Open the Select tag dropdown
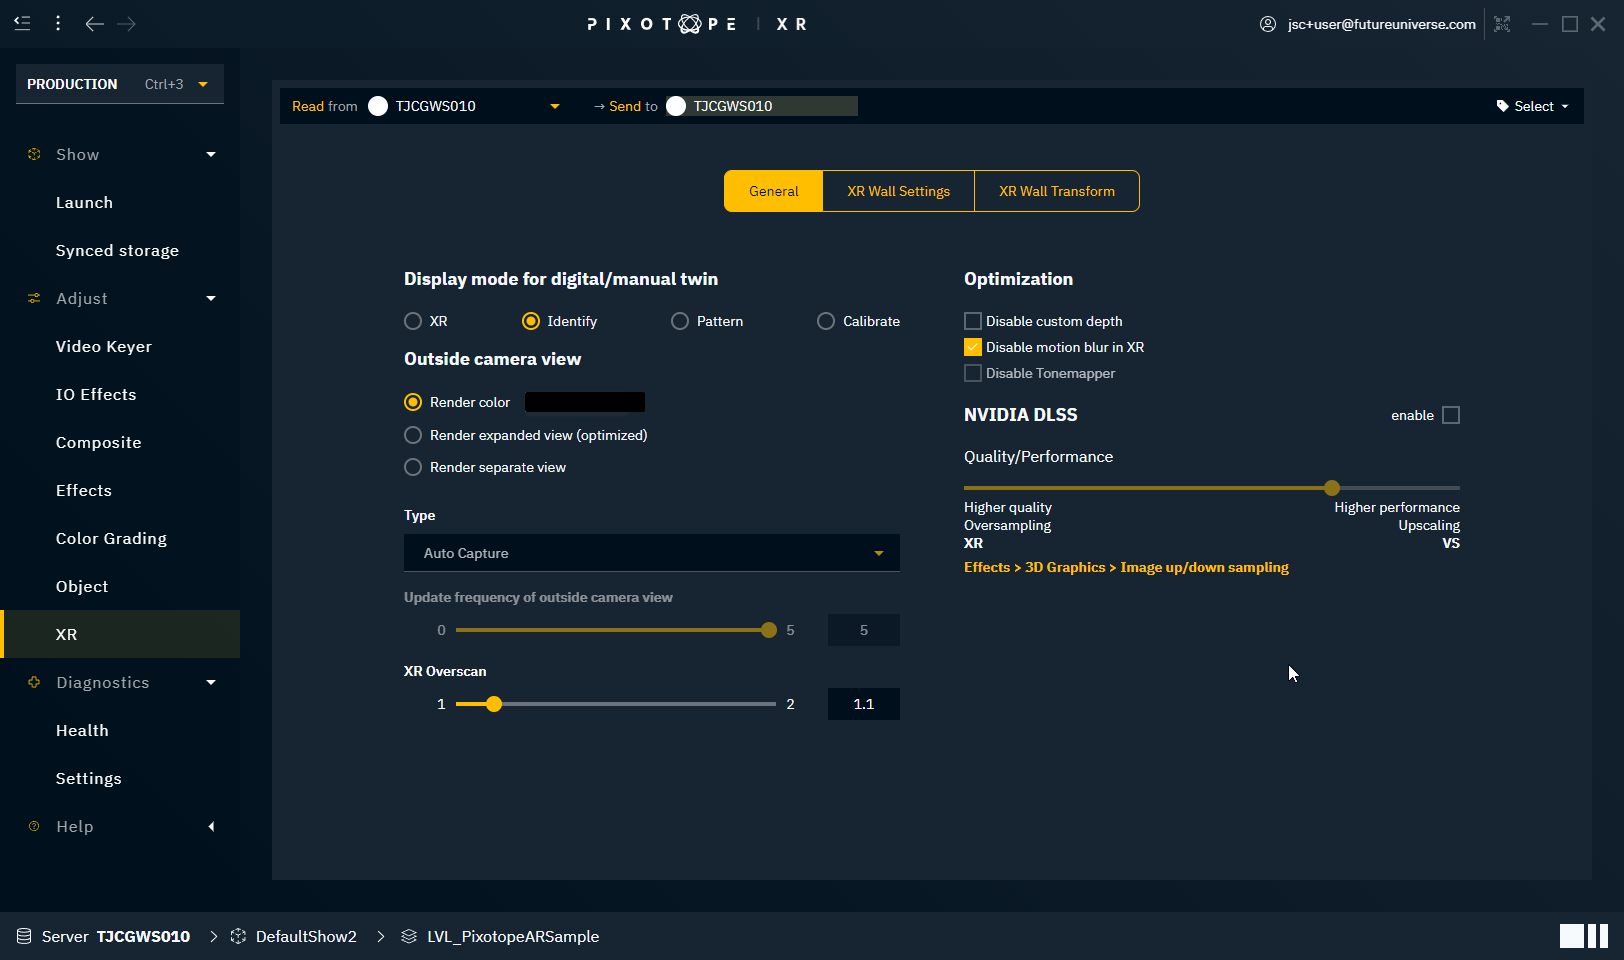1624x960 pixels. [1533, 106]
